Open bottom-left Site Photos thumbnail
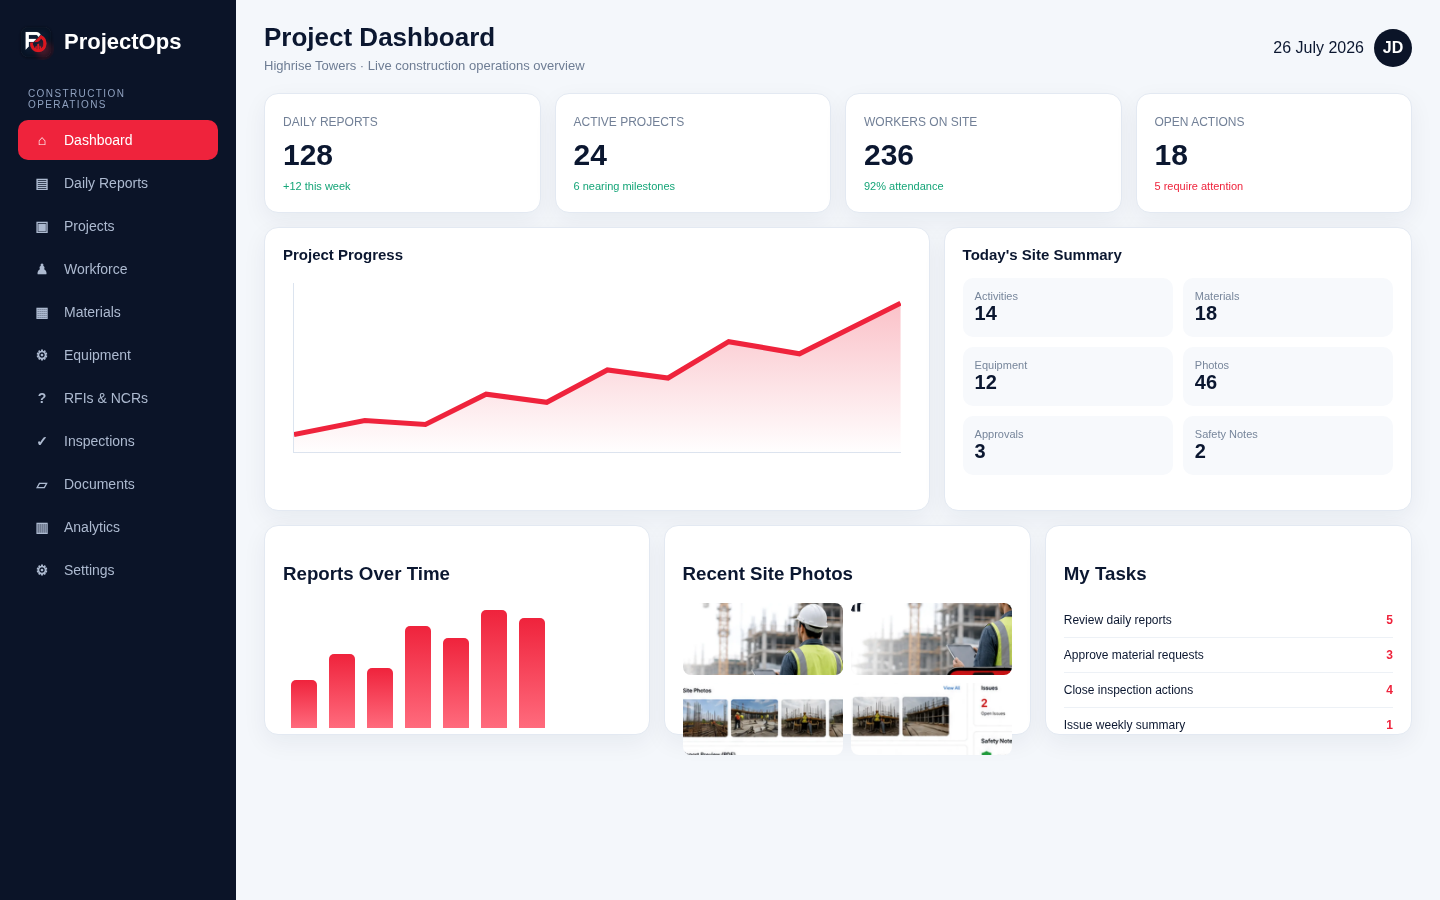 tap(763, 719)
